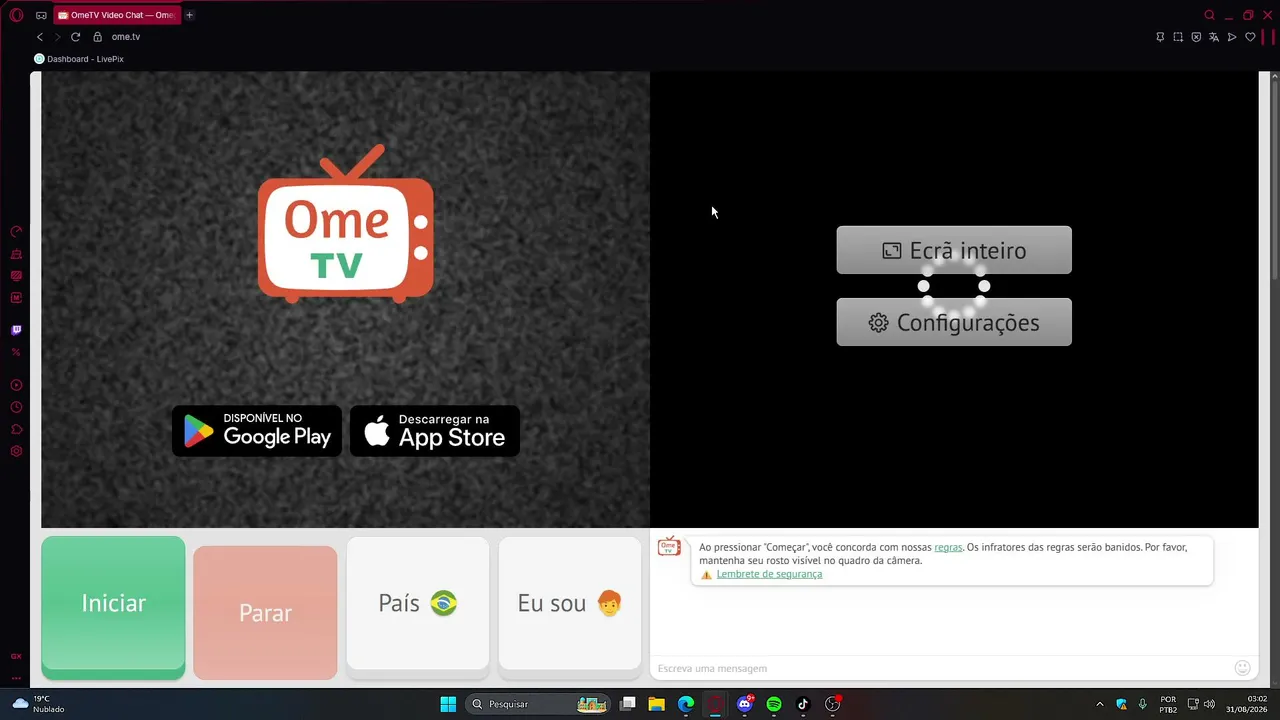The height and width of the screenshot is (720, 1280).
Task: Open the percent deals sidebar icon
Action: click(16, 352)
